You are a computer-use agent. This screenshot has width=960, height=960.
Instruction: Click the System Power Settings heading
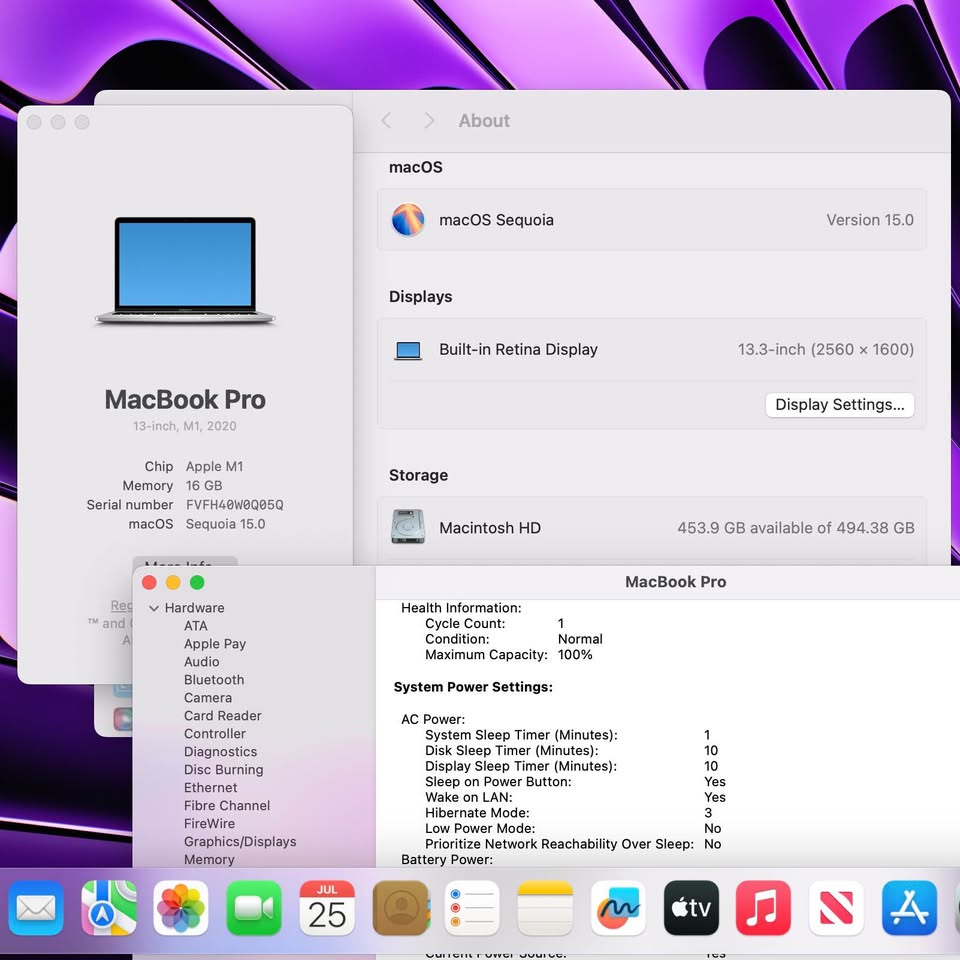pos(473,687)
